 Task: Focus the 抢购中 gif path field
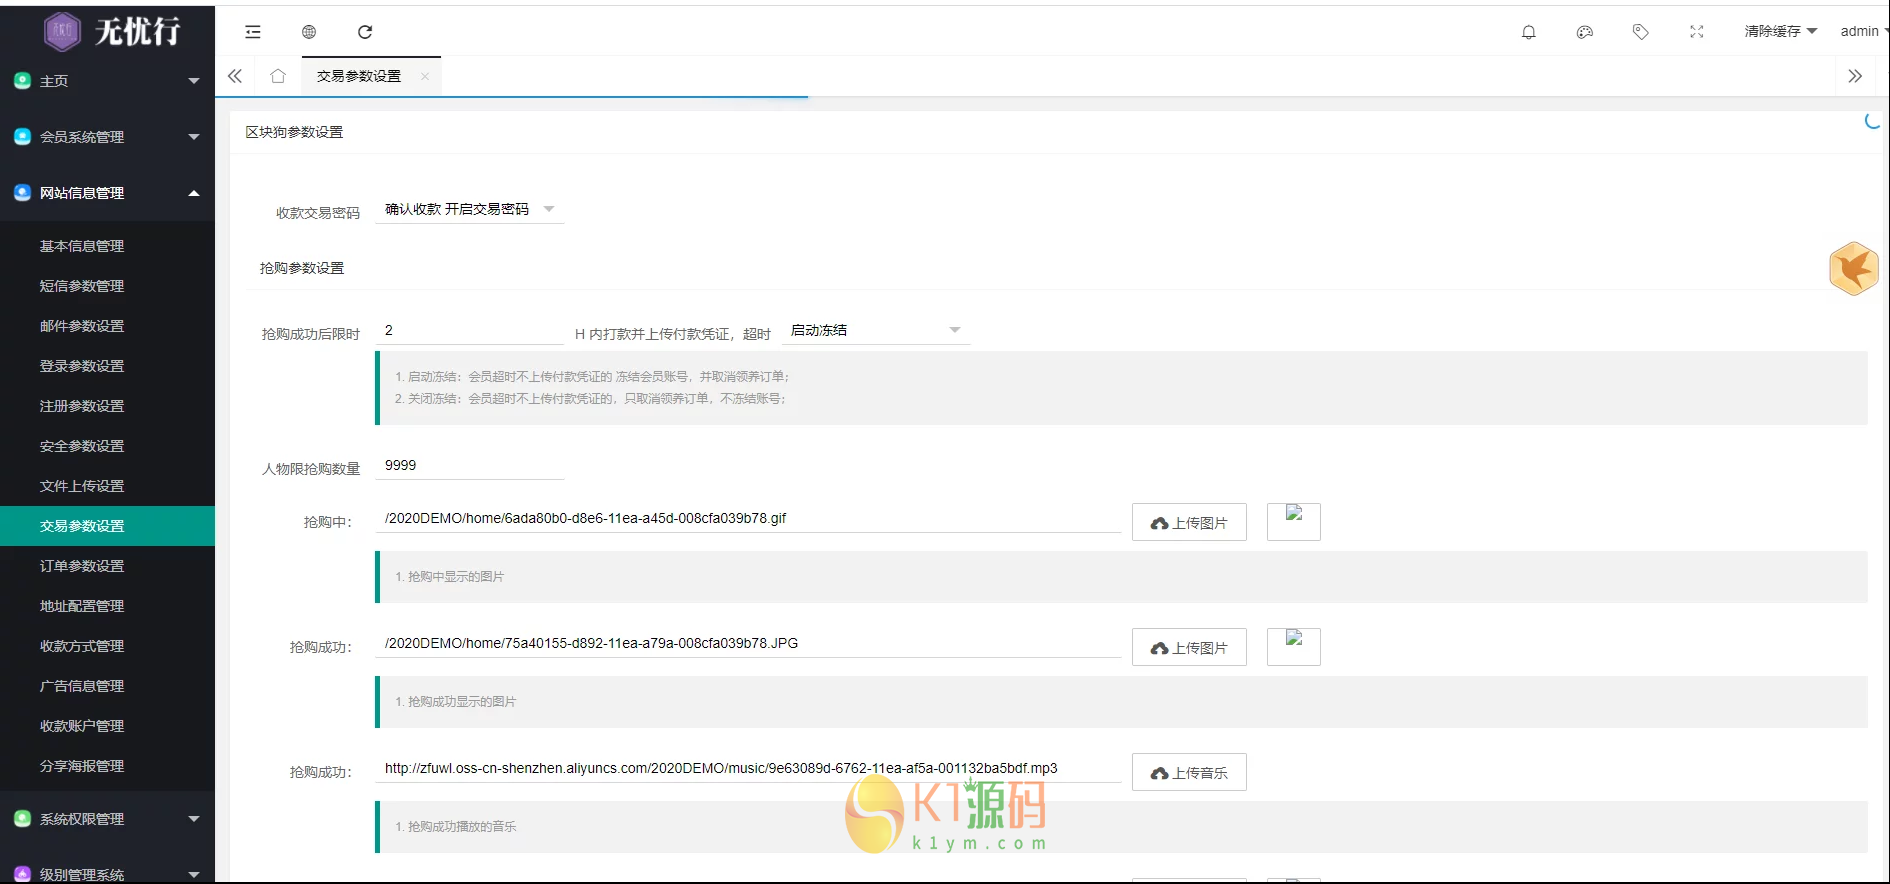point(748,518)
